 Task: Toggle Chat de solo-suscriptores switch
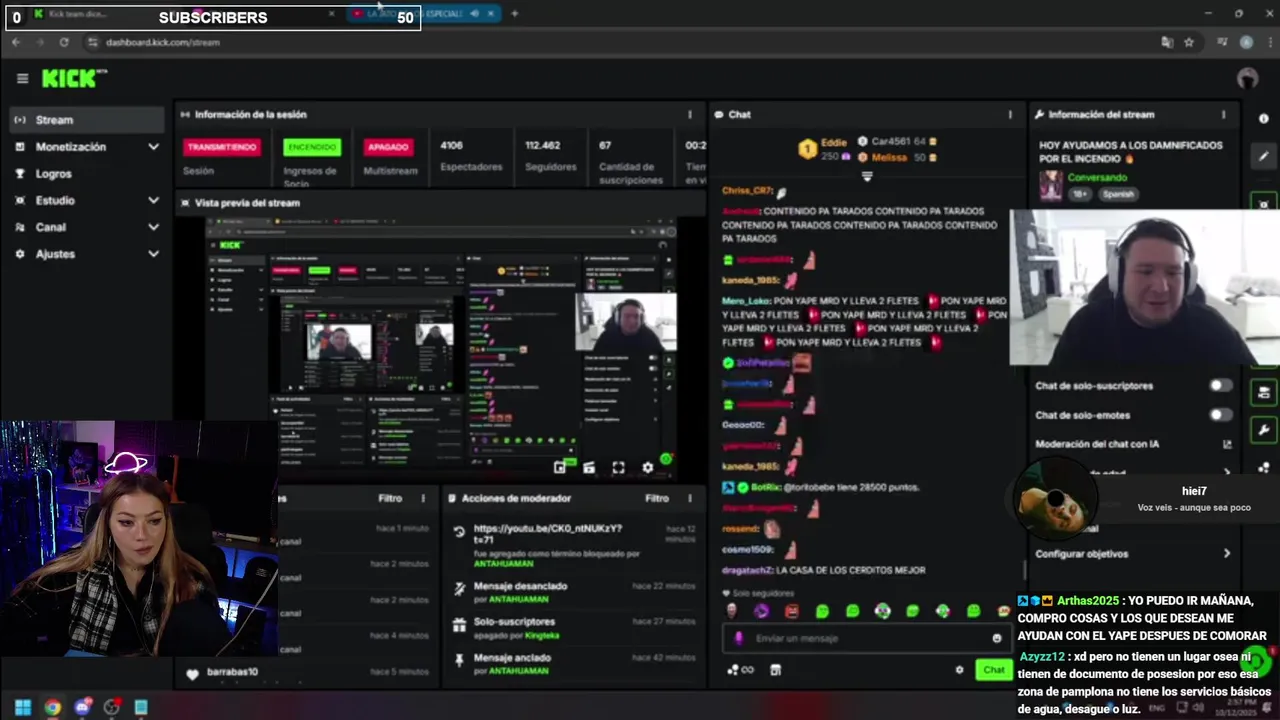point(1221,386)
